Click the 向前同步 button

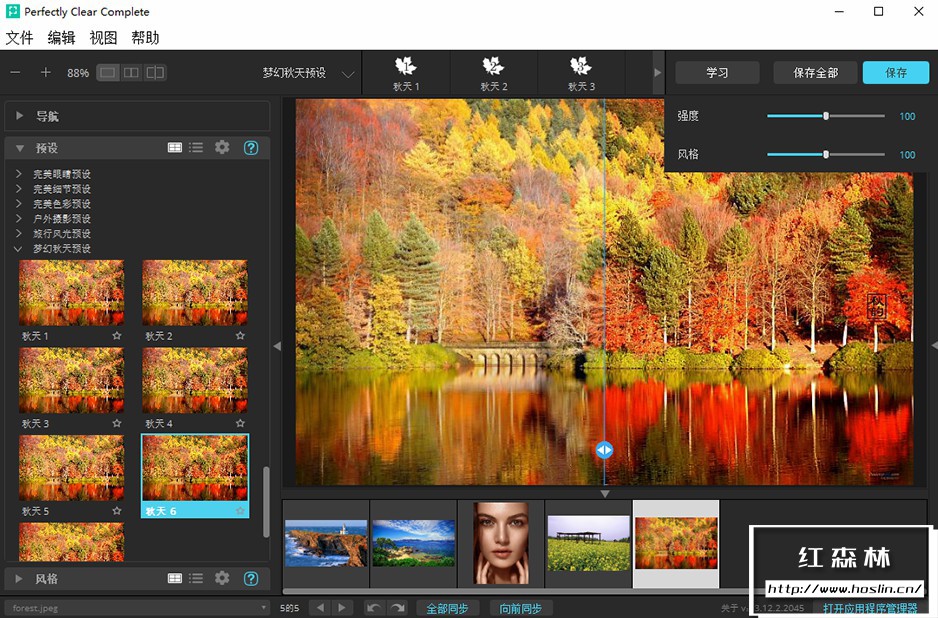point(520,608)
